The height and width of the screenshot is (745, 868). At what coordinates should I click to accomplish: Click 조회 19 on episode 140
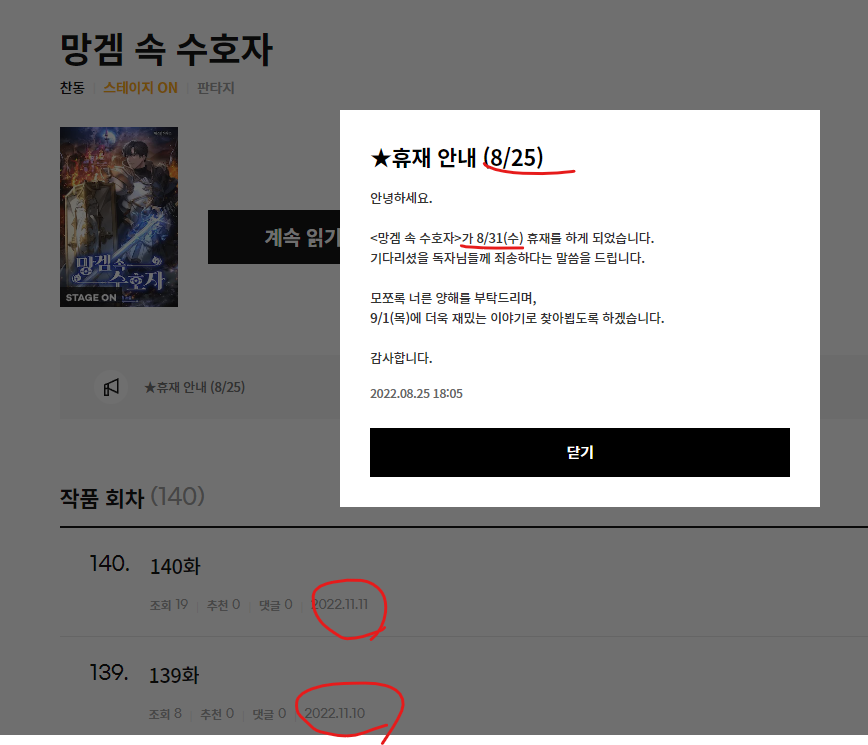tap(169, 605)
